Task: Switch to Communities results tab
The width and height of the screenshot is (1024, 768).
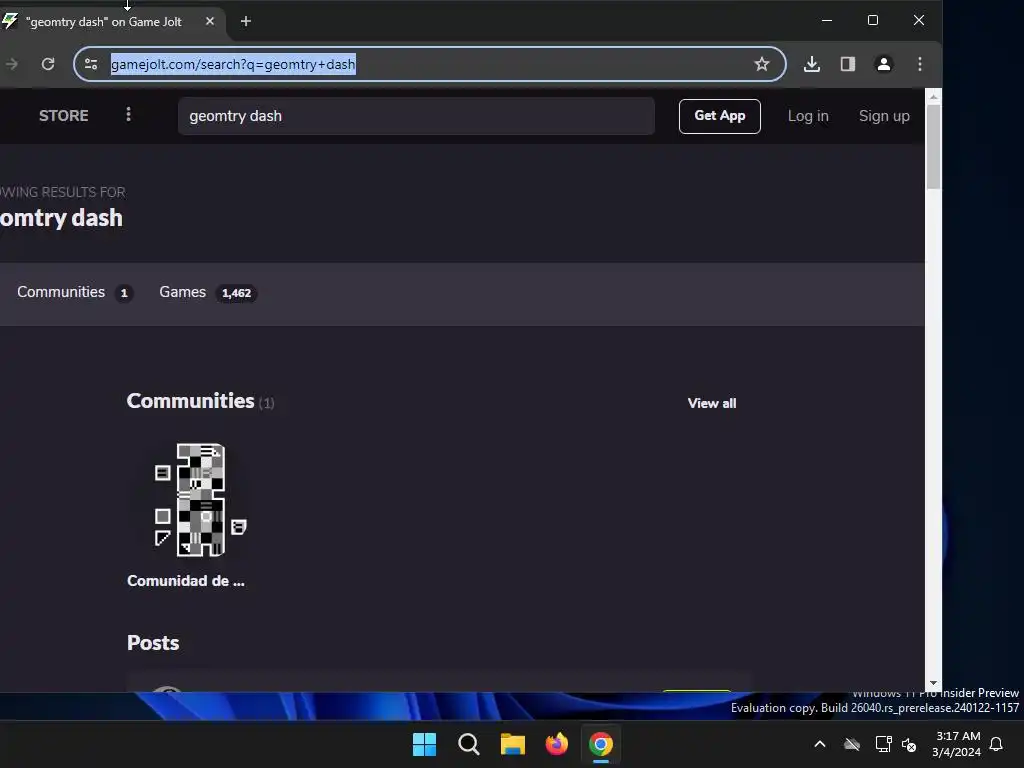Action: [74, 293]
